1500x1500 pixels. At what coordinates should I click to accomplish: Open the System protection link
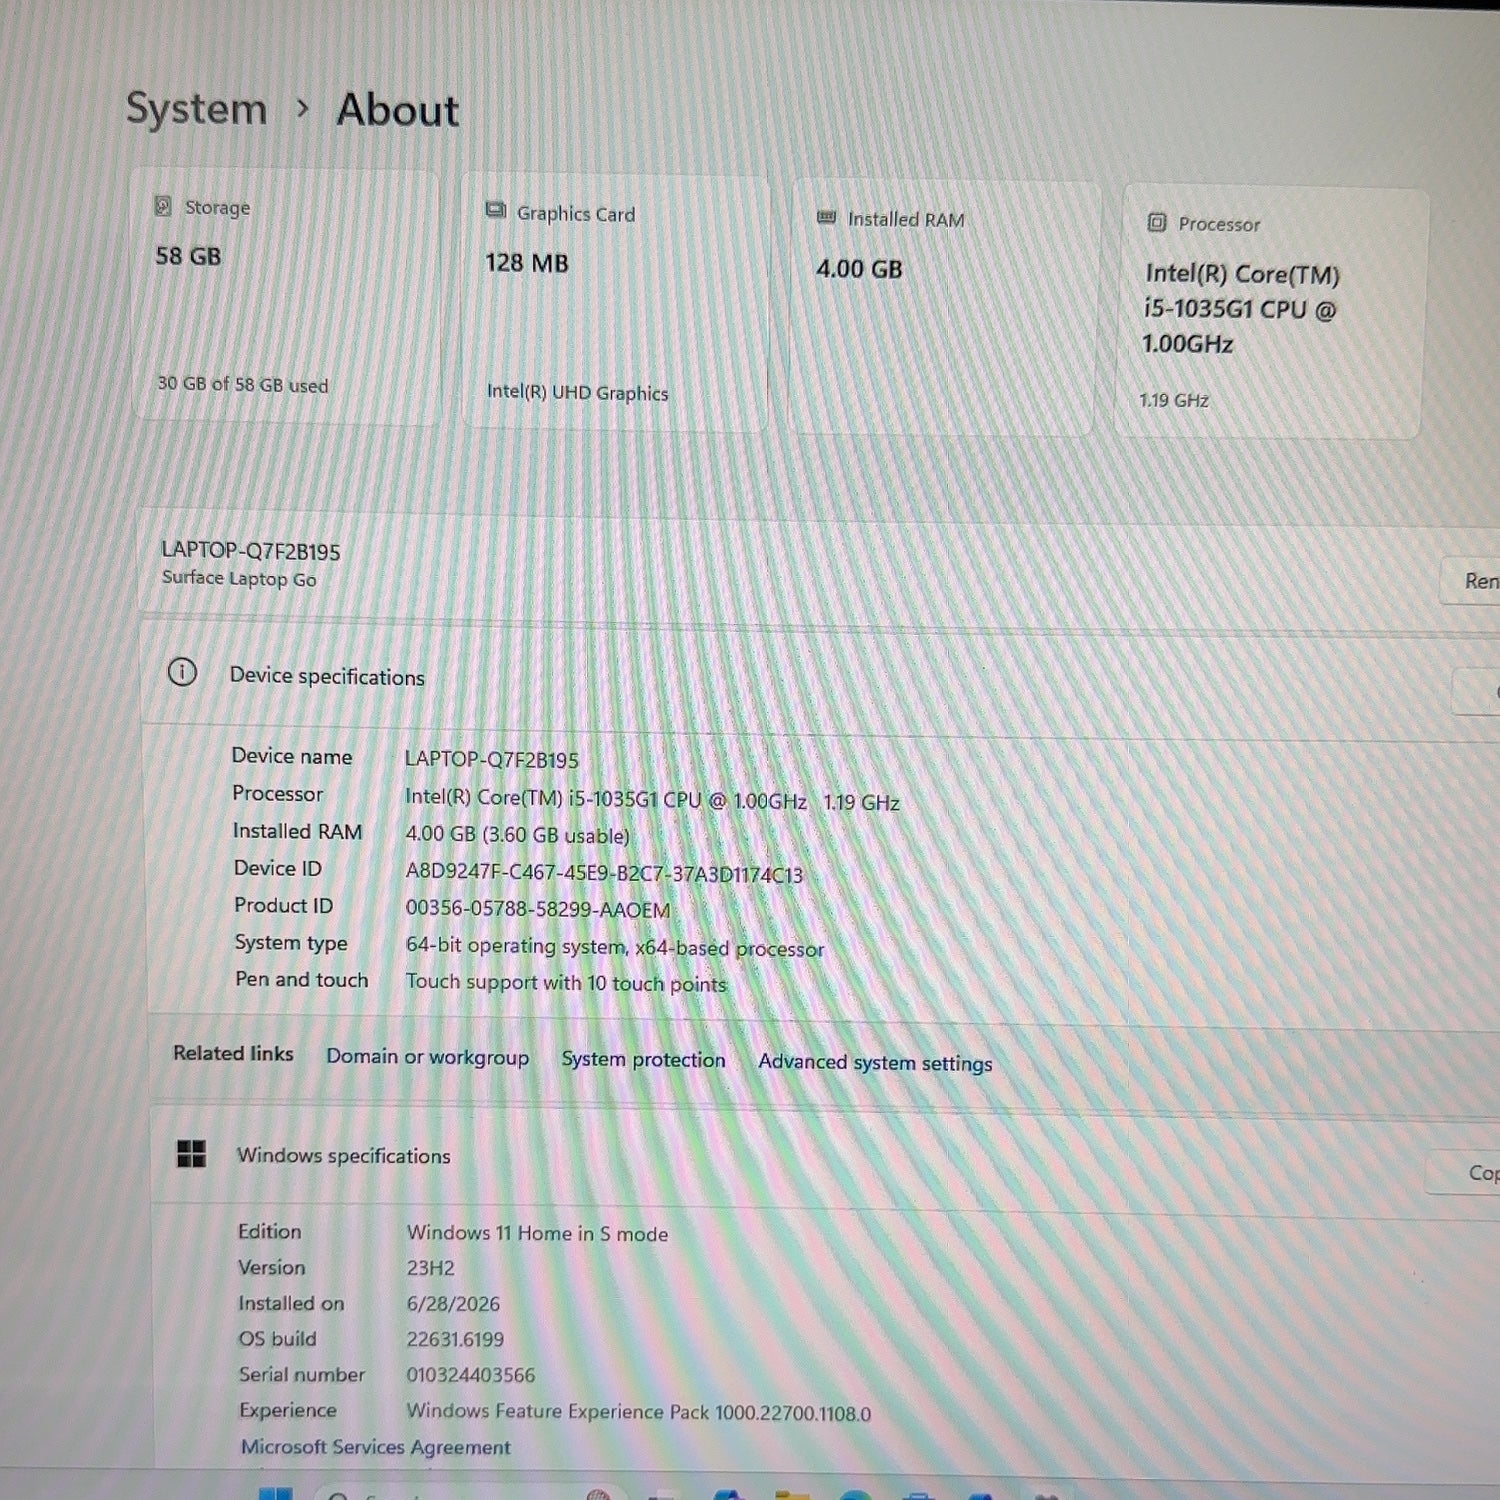(x=643, y=1060)
